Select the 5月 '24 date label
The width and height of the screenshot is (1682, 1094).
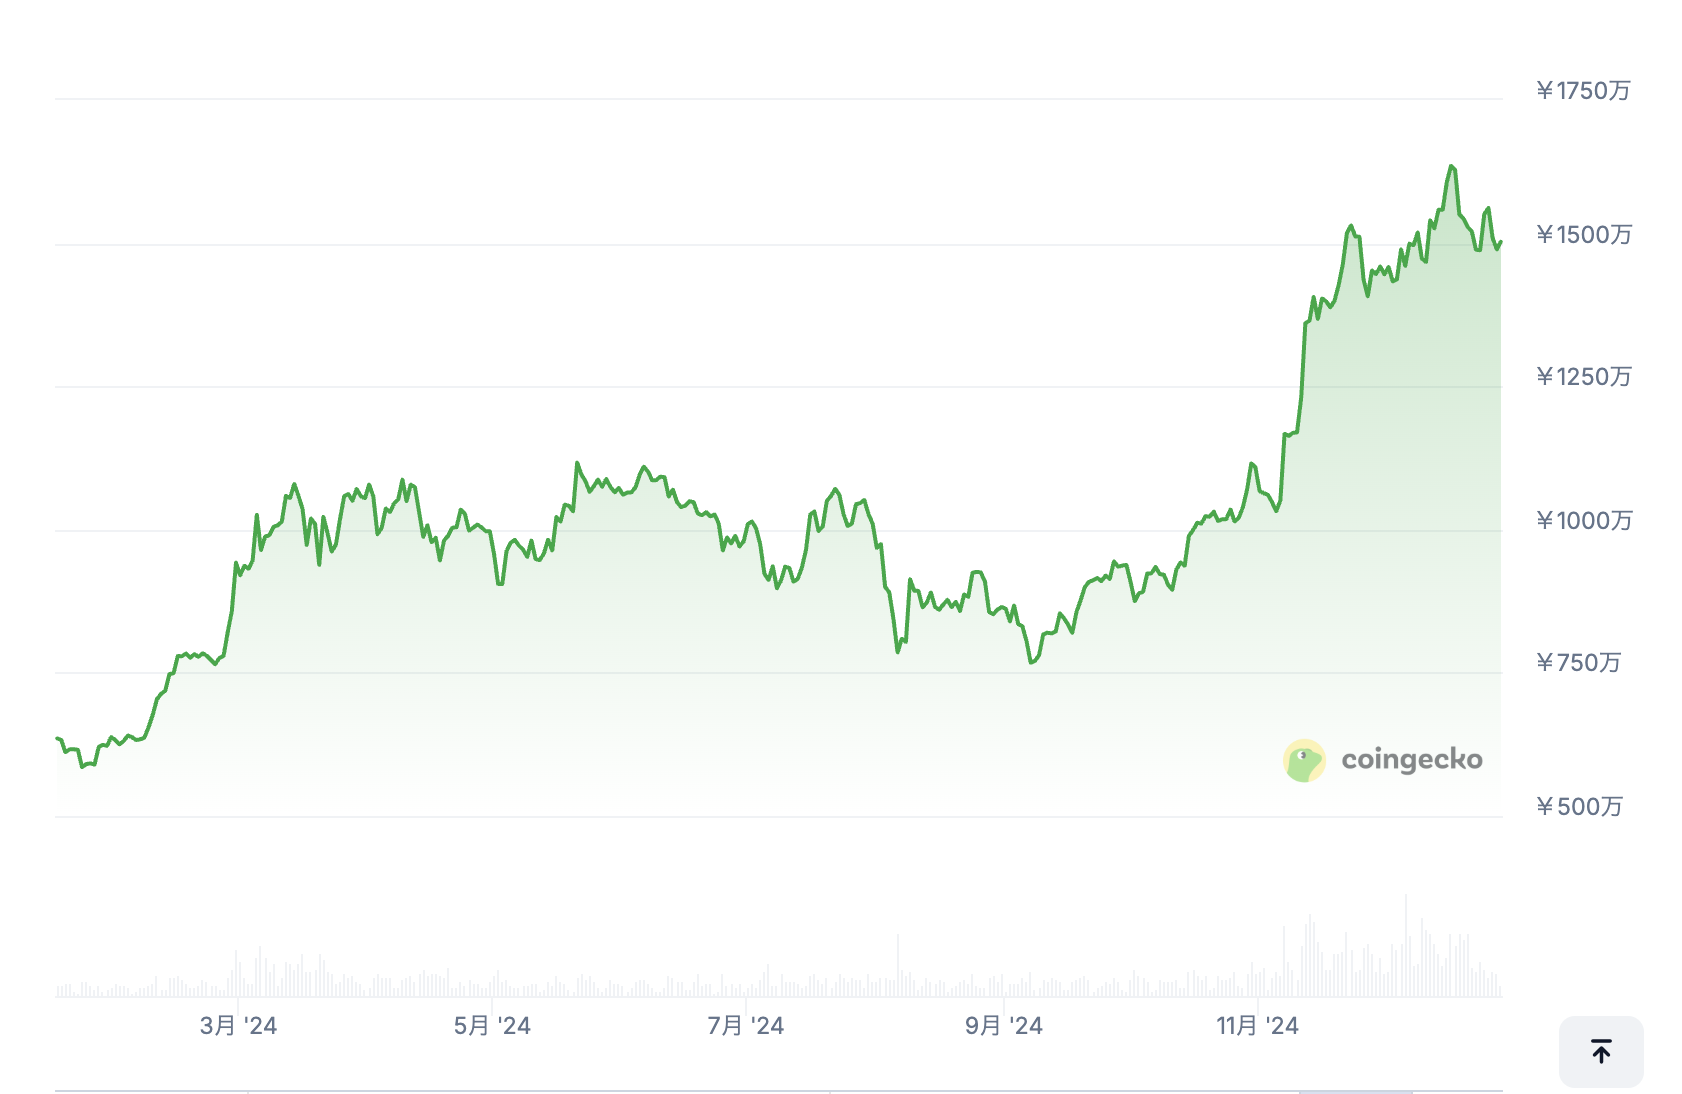coord(492,1026)
